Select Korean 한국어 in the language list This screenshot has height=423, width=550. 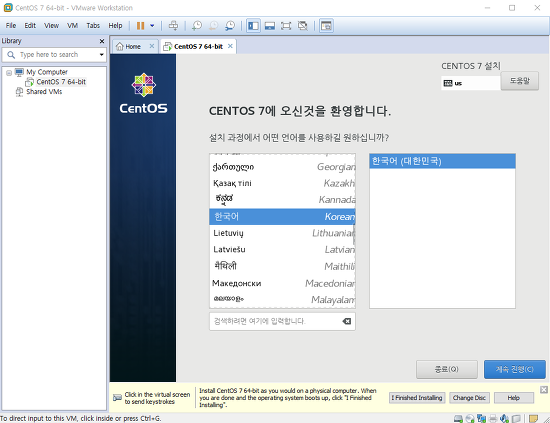point(282,216)
